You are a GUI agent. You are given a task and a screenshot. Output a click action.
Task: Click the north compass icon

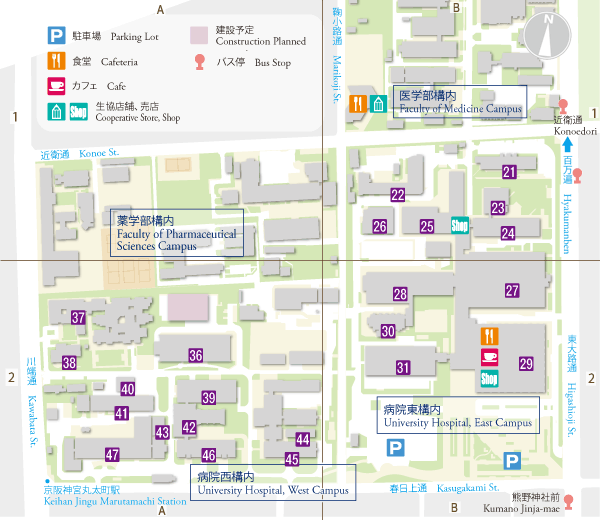coord(547,30)
